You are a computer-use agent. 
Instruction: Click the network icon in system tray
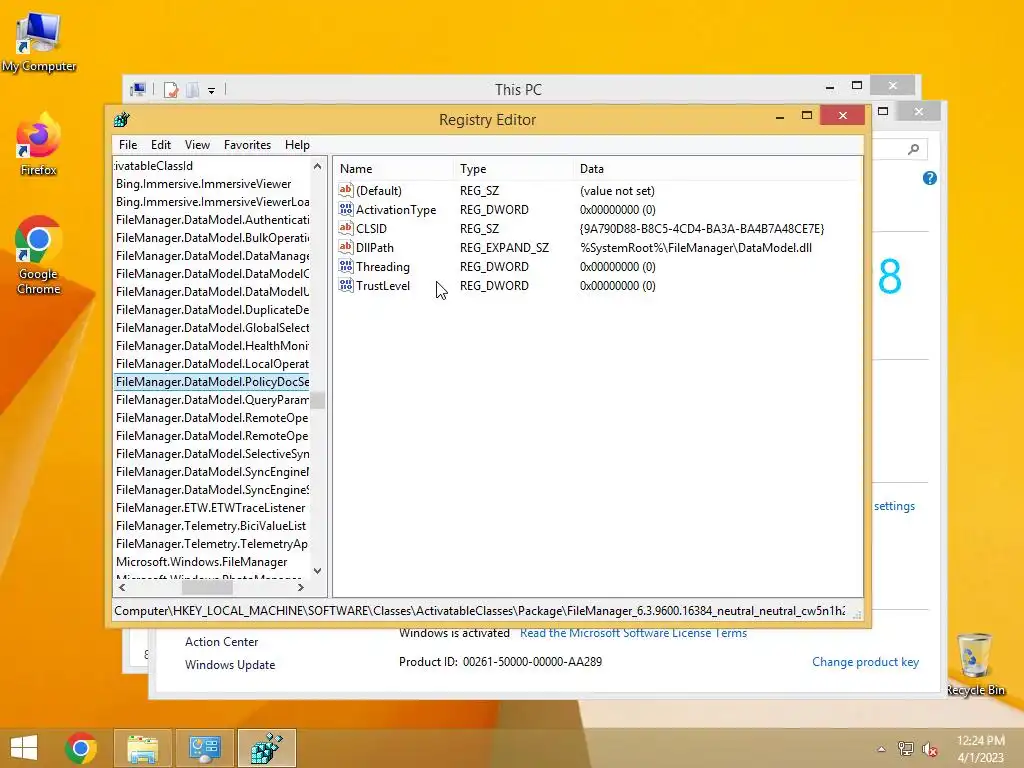coord(905,749)
